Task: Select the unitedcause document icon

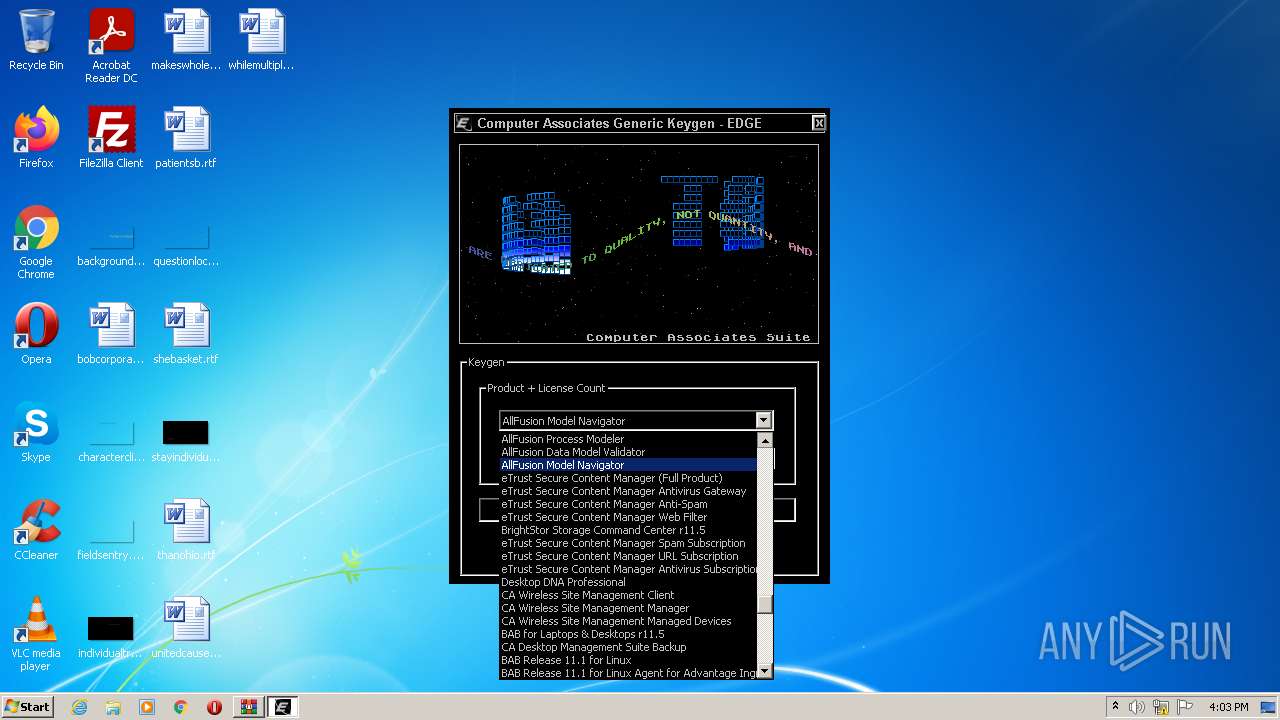Action: click(x=186, y=628)
